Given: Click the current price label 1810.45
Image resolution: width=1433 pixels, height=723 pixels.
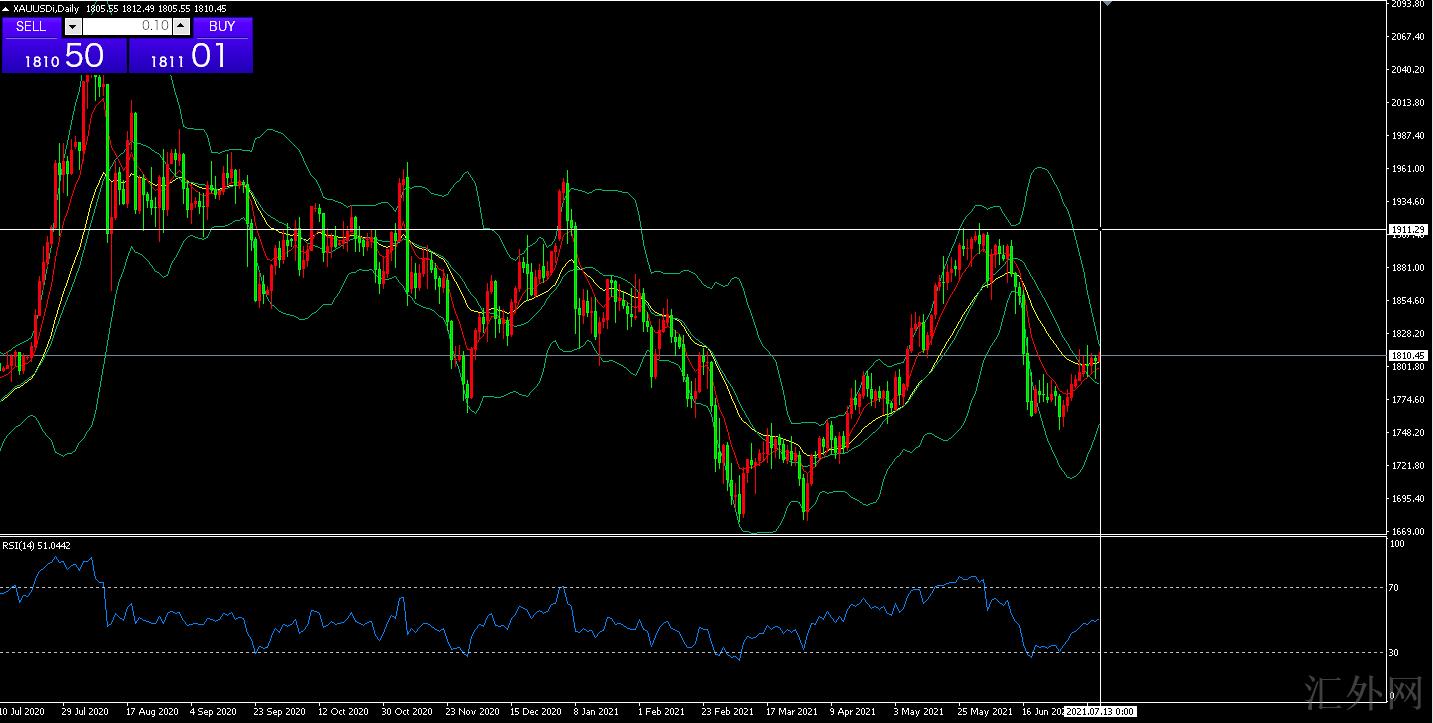Looking at the screenshot, I should click(x=1407, y=356).
